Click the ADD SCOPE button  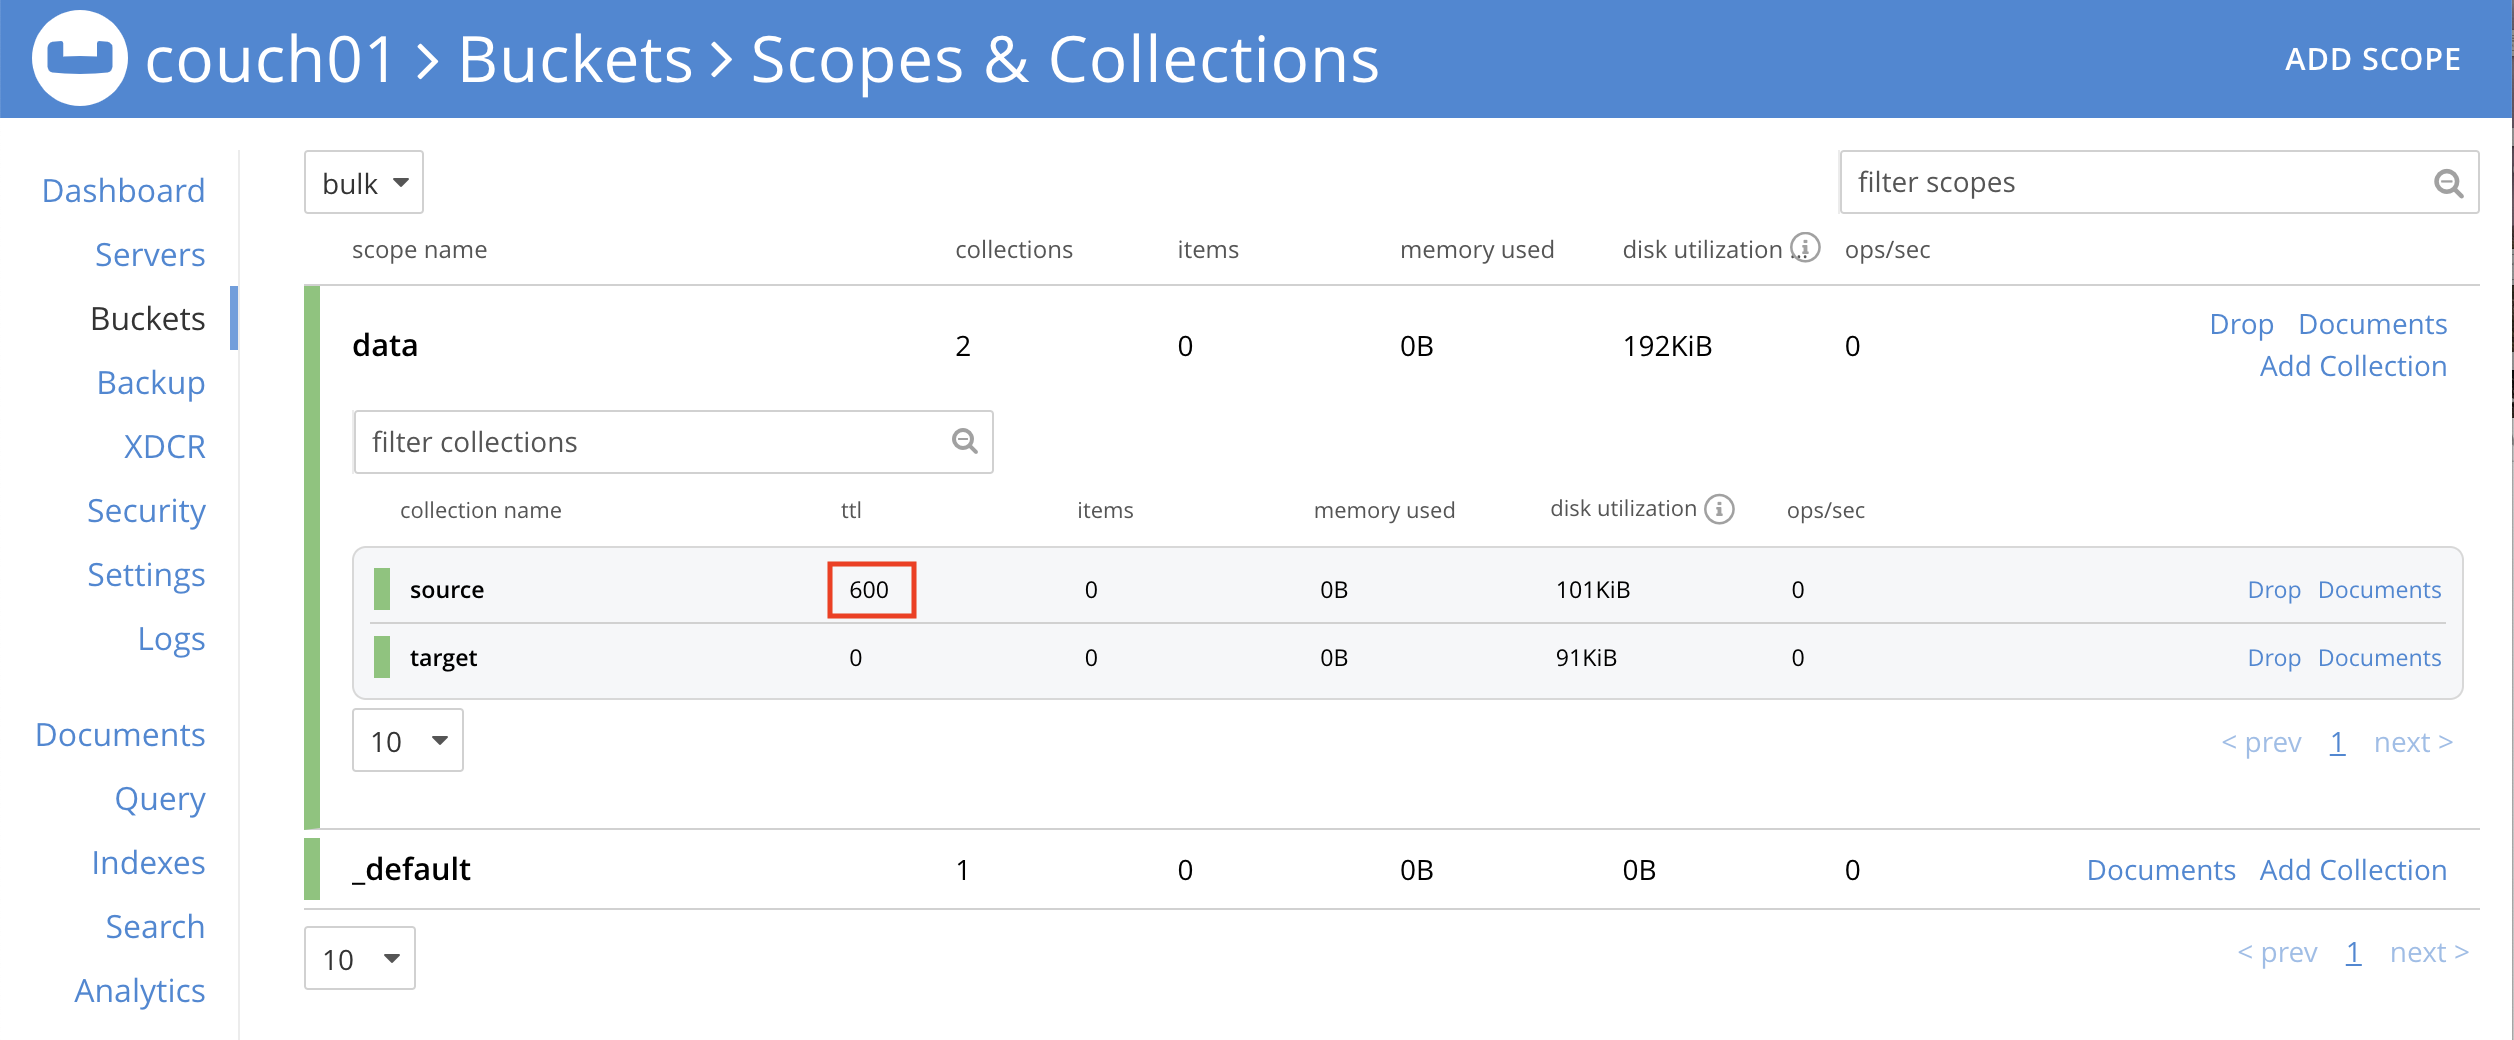2374,58
